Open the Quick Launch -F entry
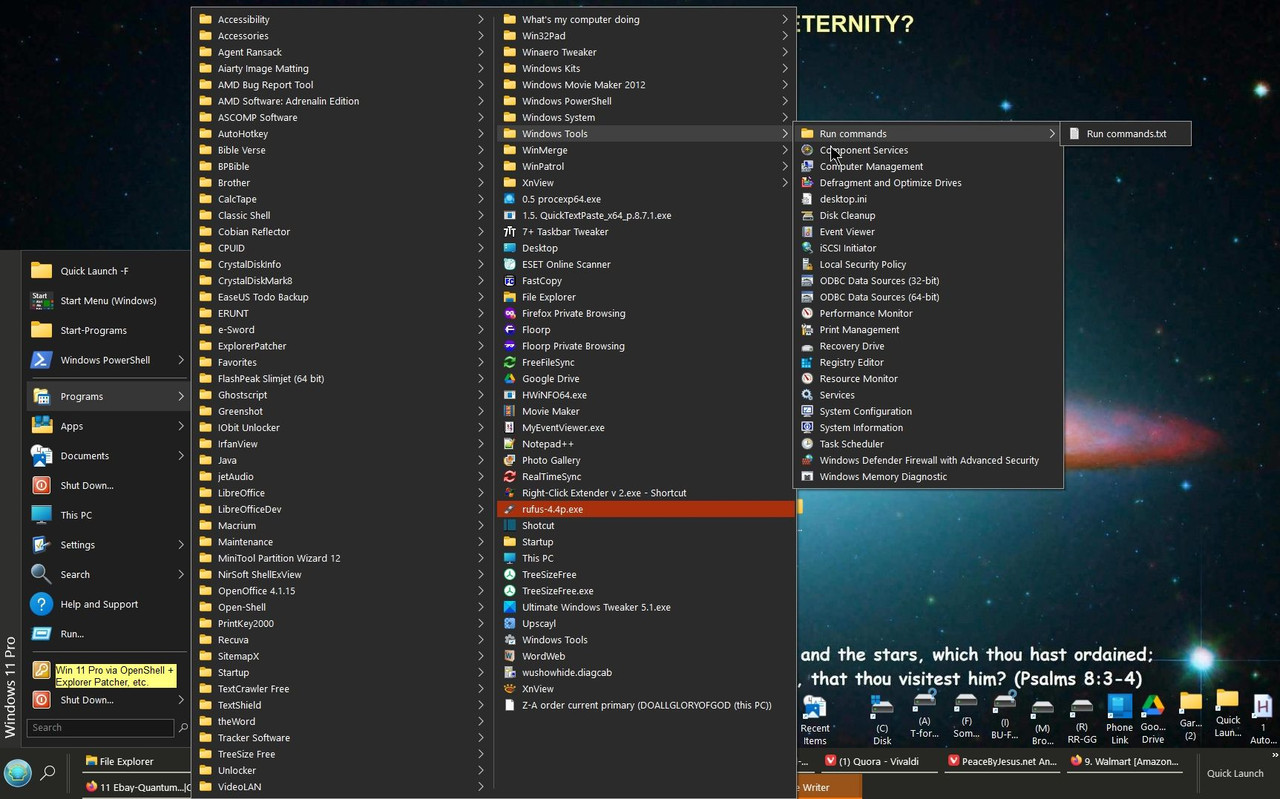 pos(108,271)
